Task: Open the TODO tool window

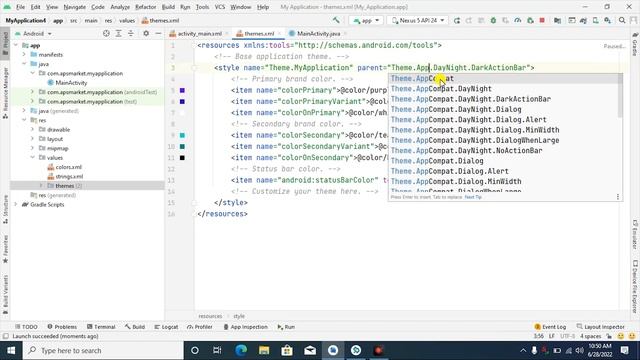Action: (26, 327)
